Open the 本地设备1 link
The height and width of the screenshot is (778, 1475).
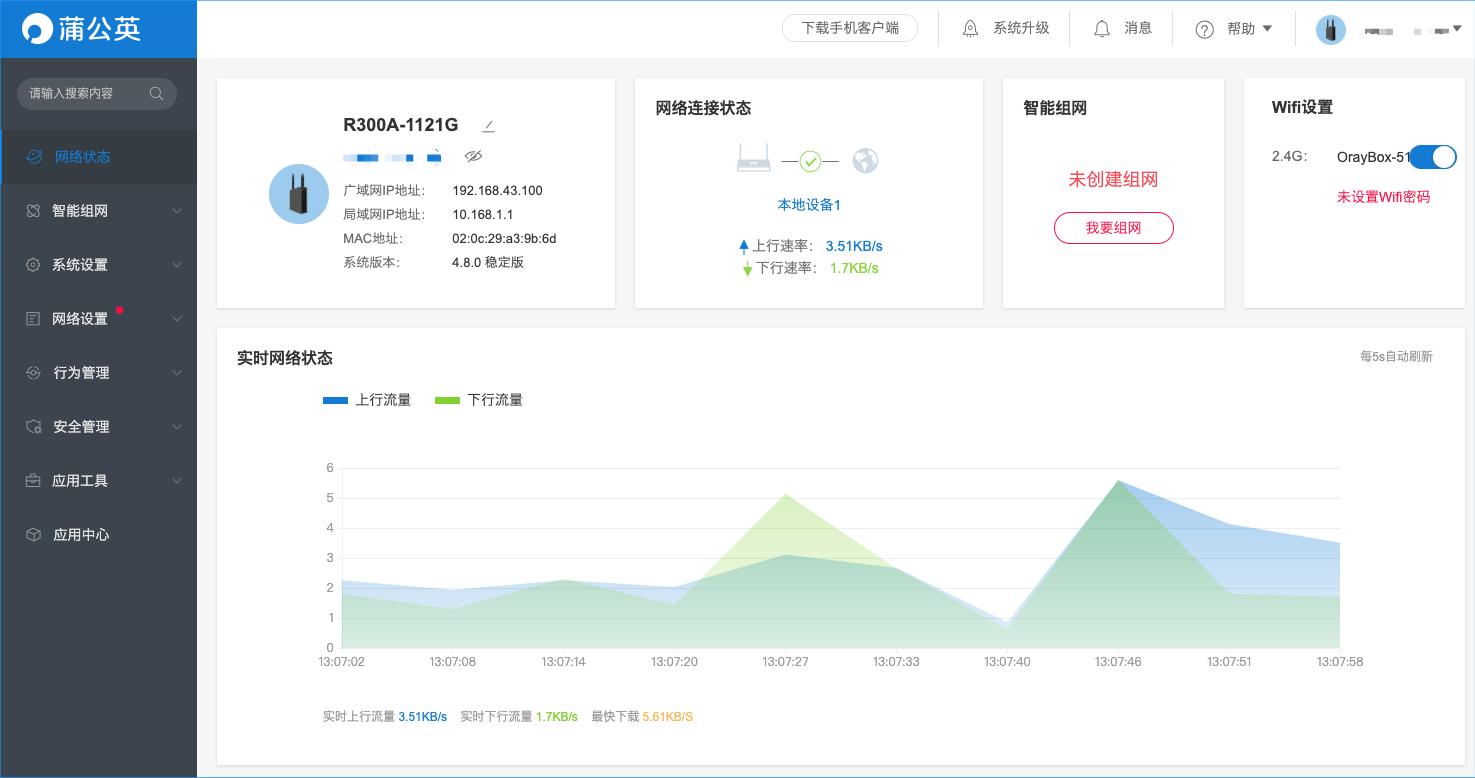pyautogui.click(x=808, y=204)
